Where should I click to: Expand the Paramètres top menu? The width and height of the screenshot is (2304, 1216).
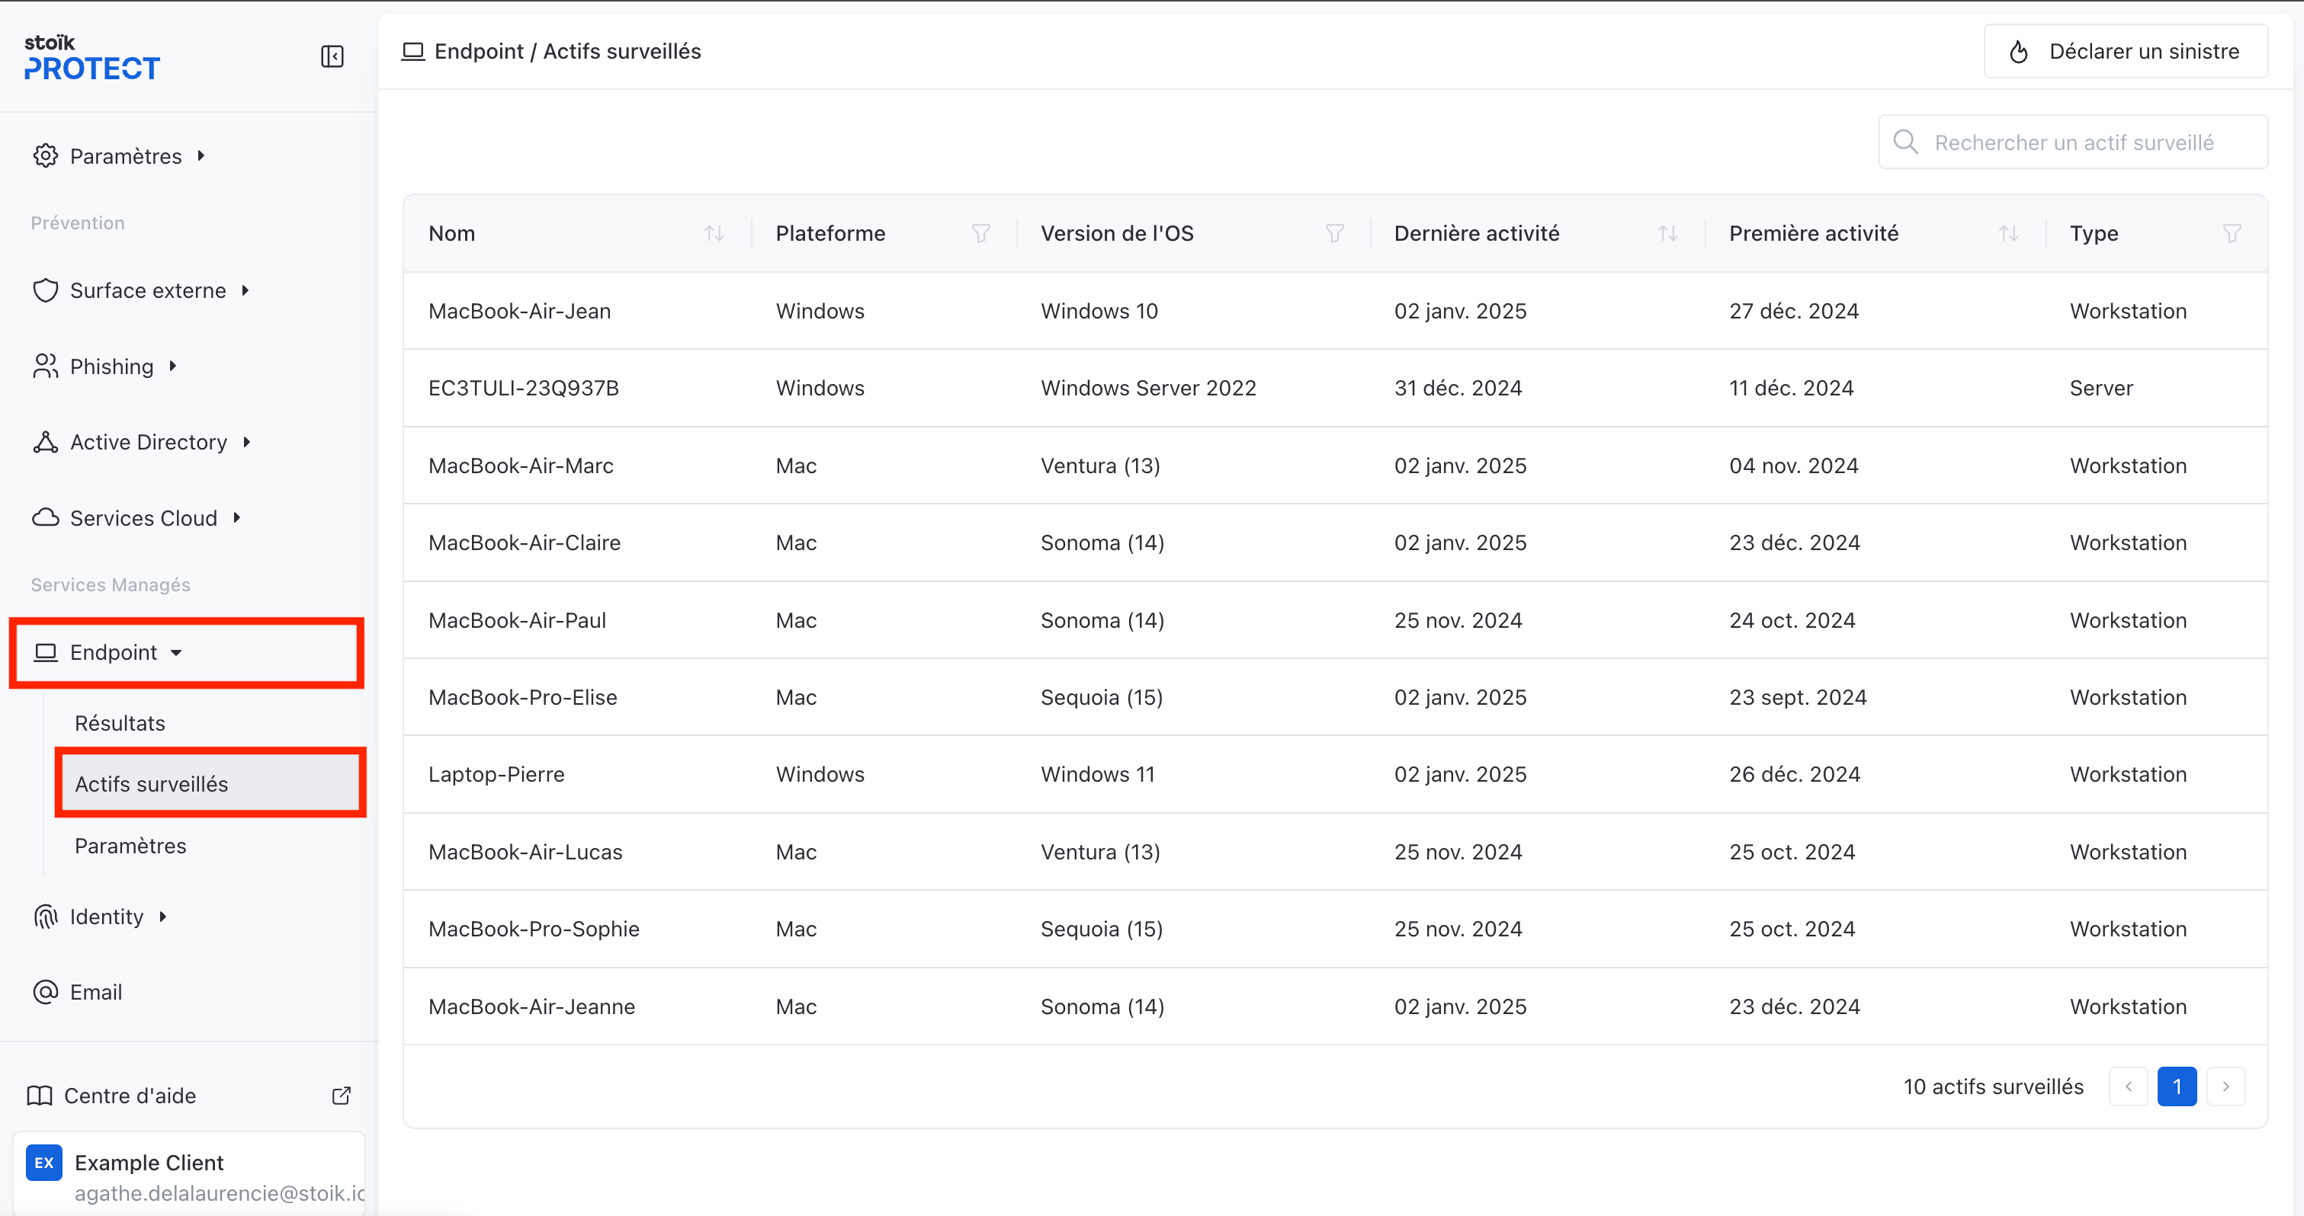(x=126, y=156)
